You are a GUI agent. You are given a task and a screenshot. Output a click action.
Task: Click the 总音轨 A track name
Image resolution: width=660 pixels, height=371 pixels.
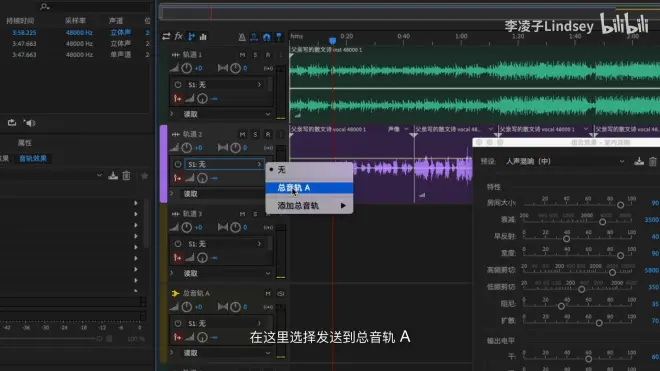point(196,293)
